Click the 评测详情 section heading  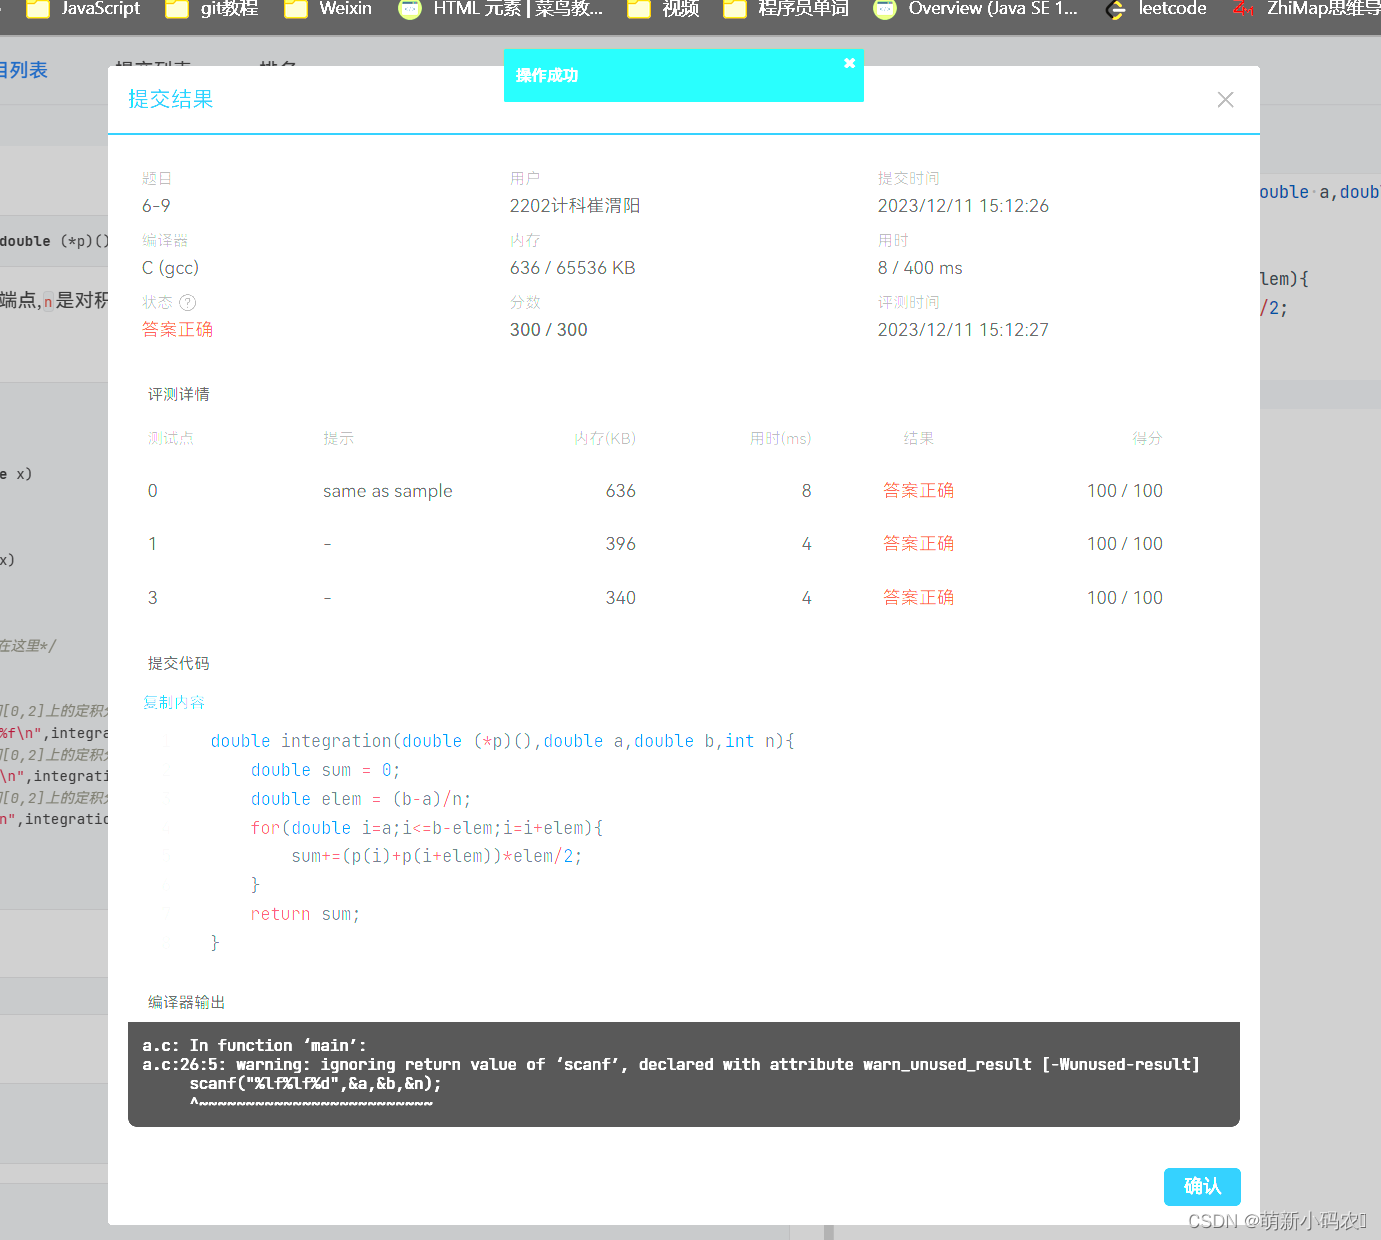point(179,394)
